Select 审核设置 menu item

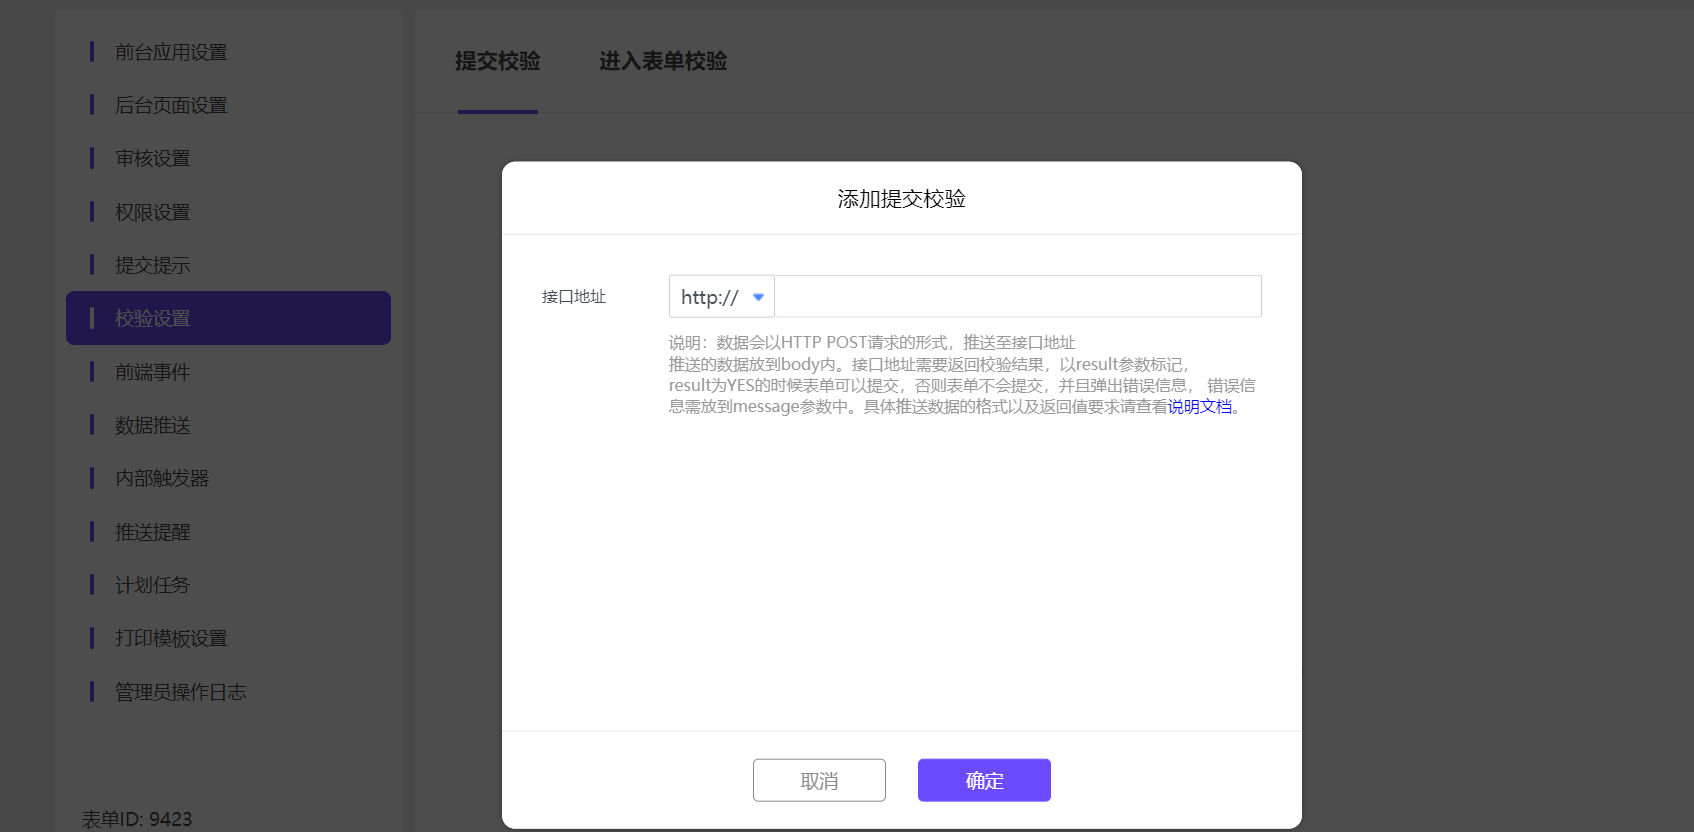tap(152, 158)
